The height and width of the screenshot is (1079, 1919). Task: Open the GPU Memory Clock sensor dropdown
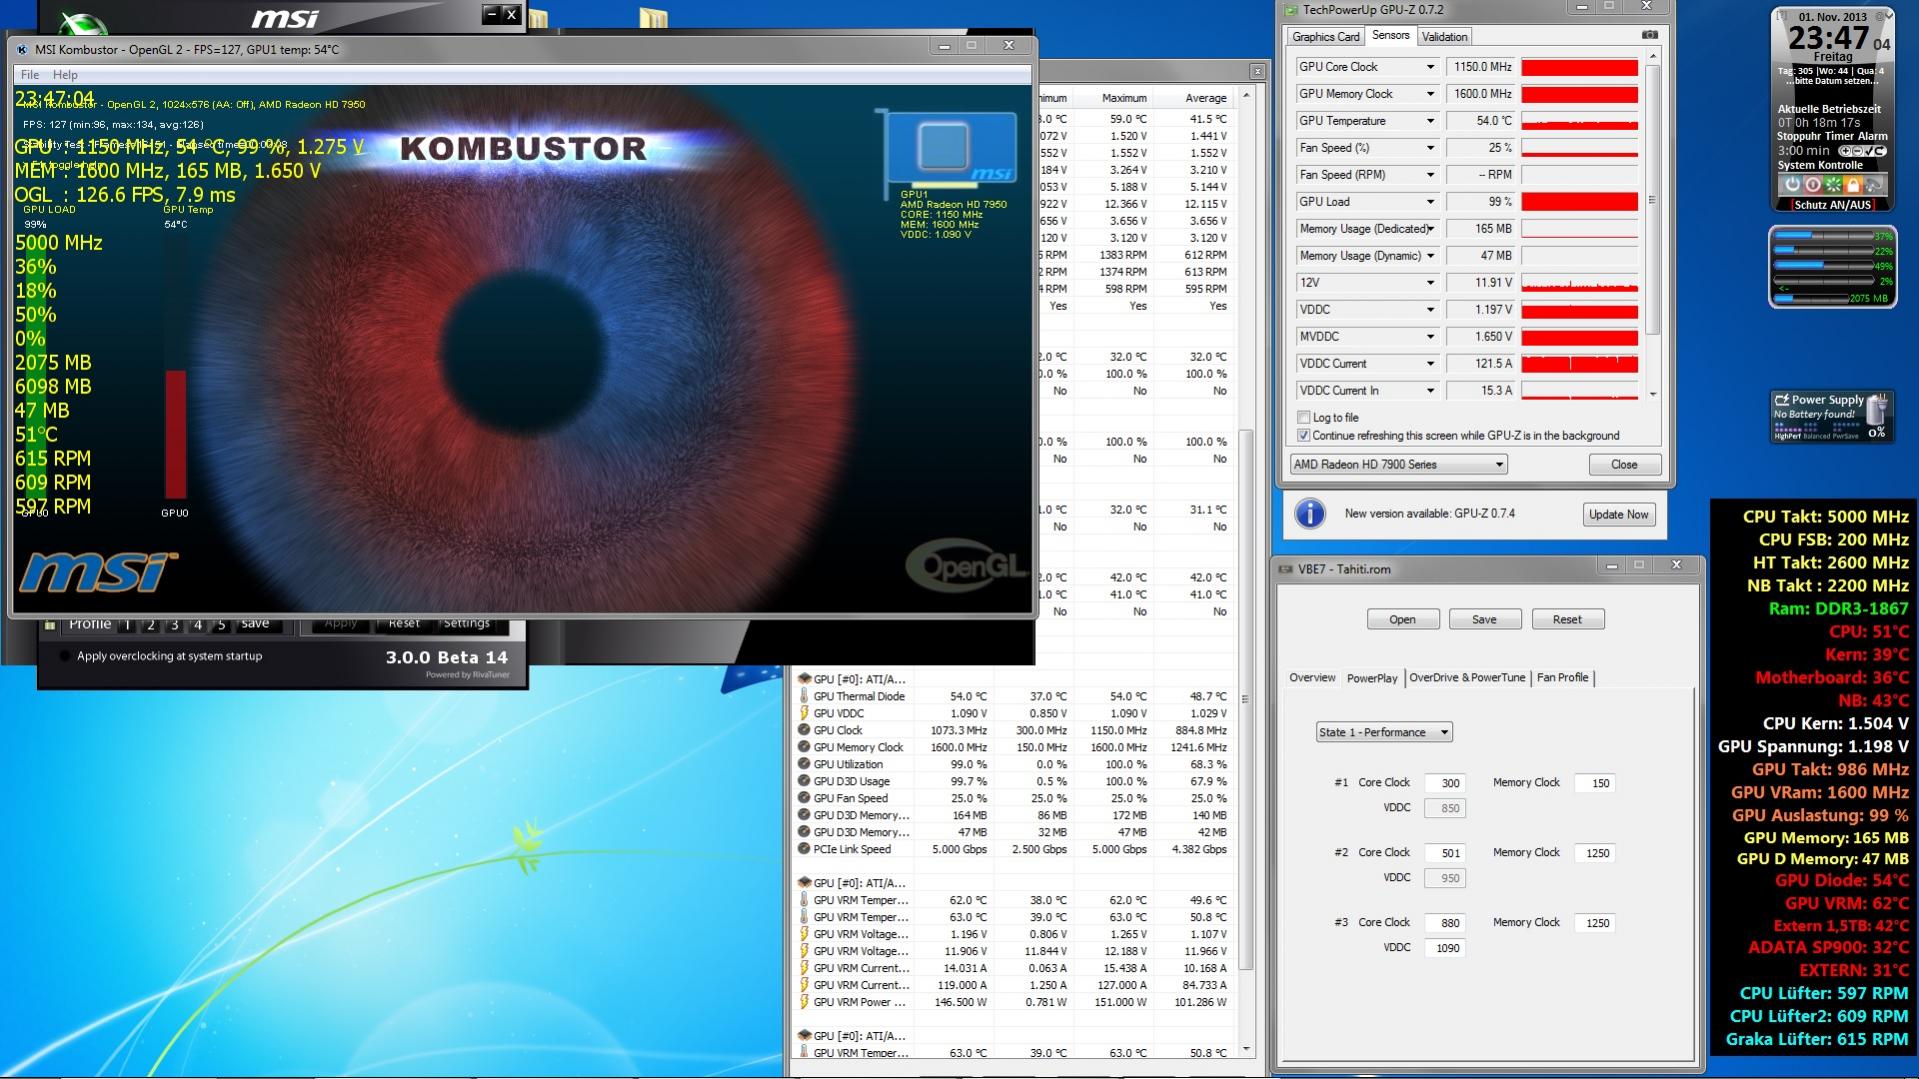click(1430, 94)
